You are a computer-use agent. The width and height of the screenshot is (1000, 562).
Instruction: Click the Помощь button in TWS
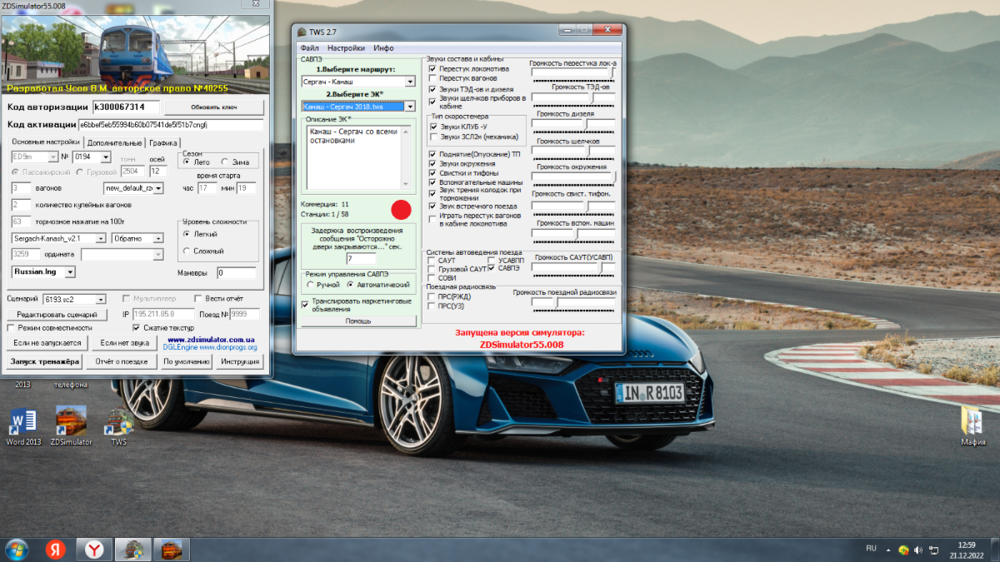pos(358,321)
